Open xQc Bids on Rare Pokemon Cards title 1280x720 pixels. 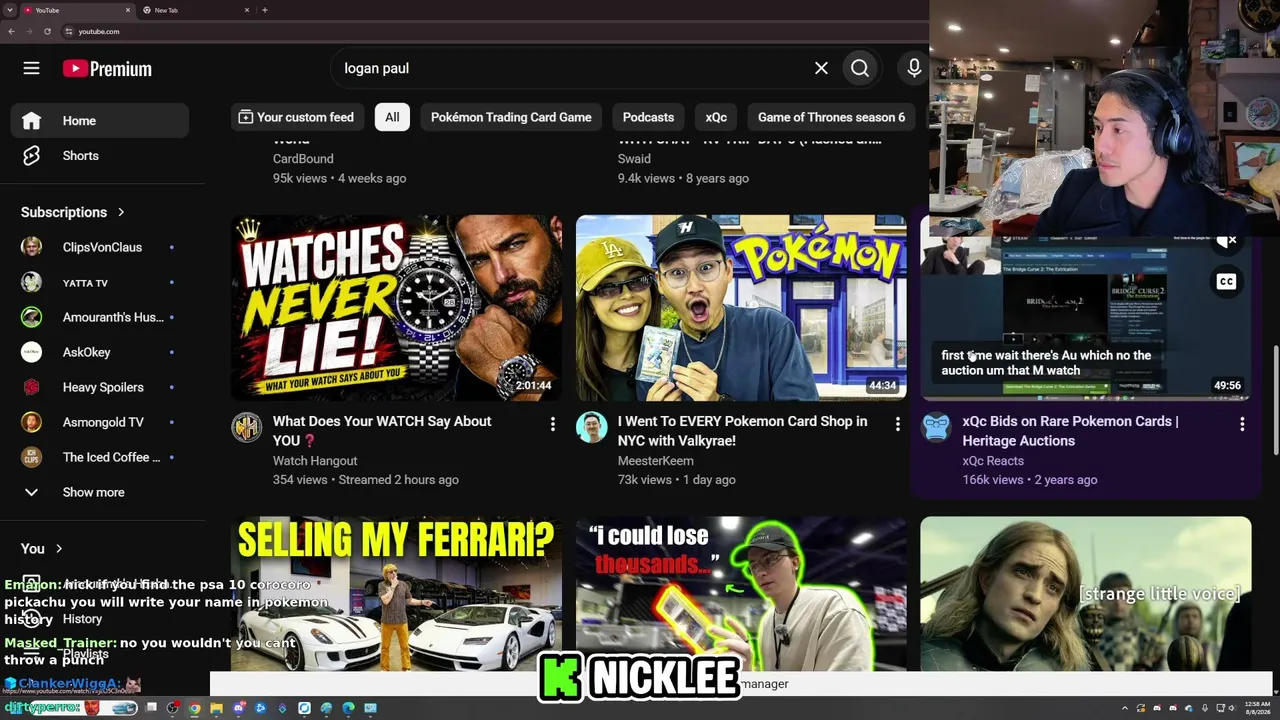pos(1070,431)
